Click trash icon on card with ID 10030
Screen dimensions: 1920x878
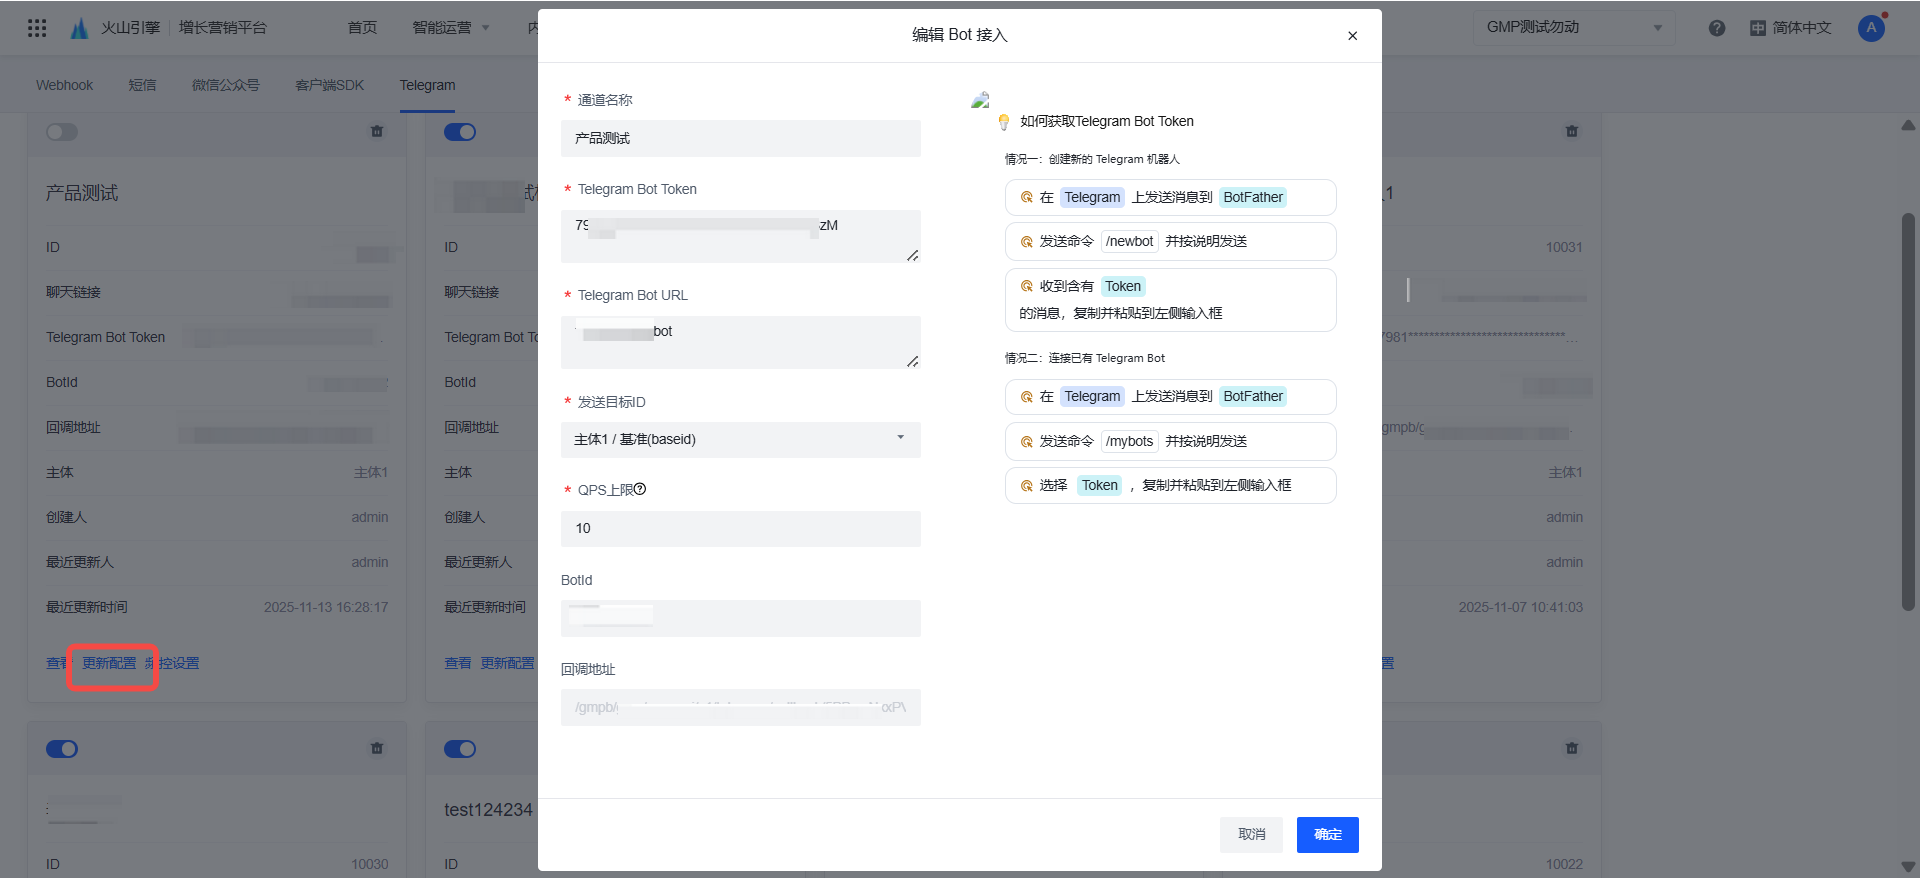[377, 748]
